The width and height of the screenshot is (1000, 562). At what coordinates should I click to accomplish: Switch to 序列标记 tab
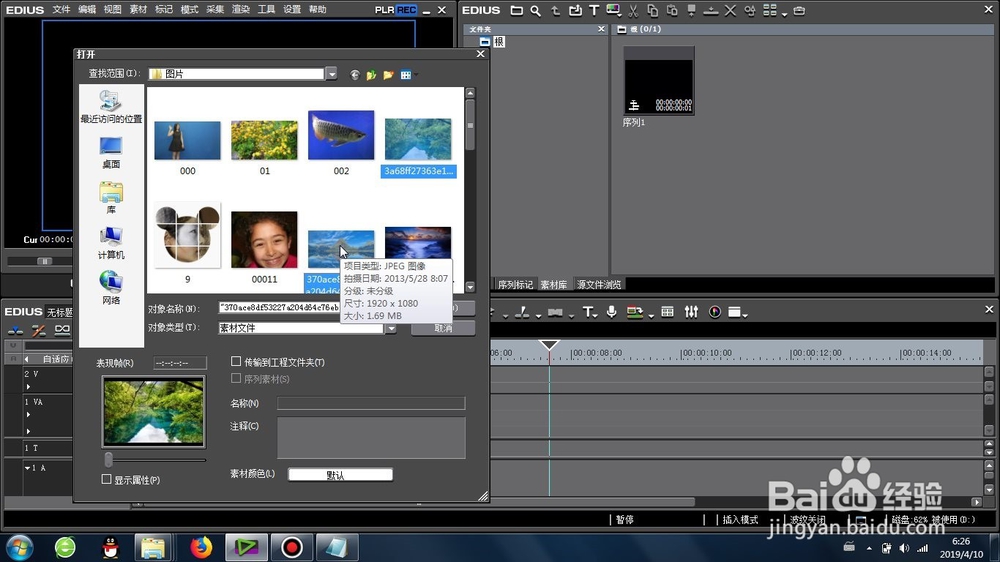point(515,285)
